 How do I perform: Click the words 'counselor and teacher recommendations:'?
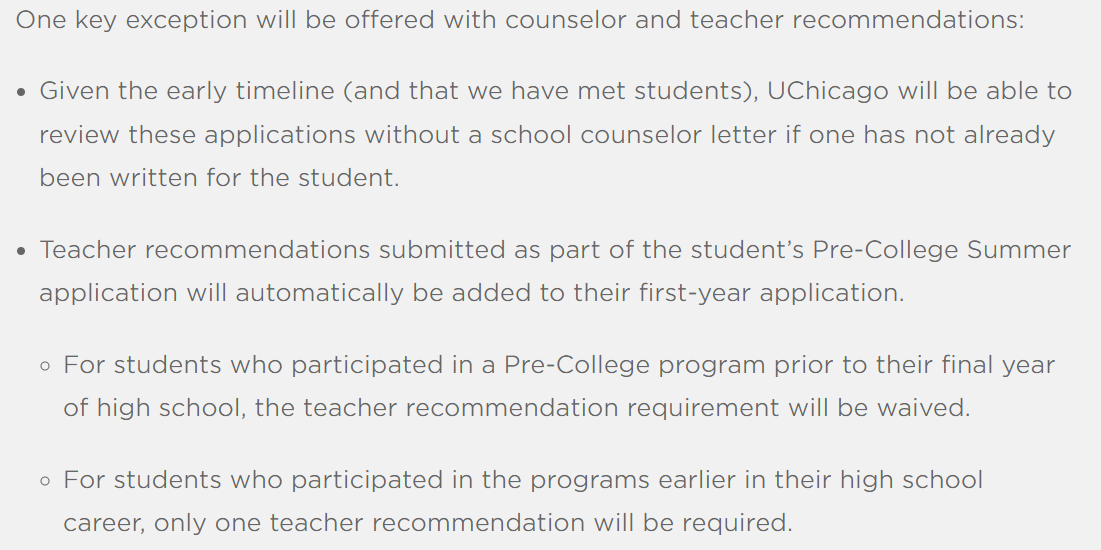click(765, 20)
